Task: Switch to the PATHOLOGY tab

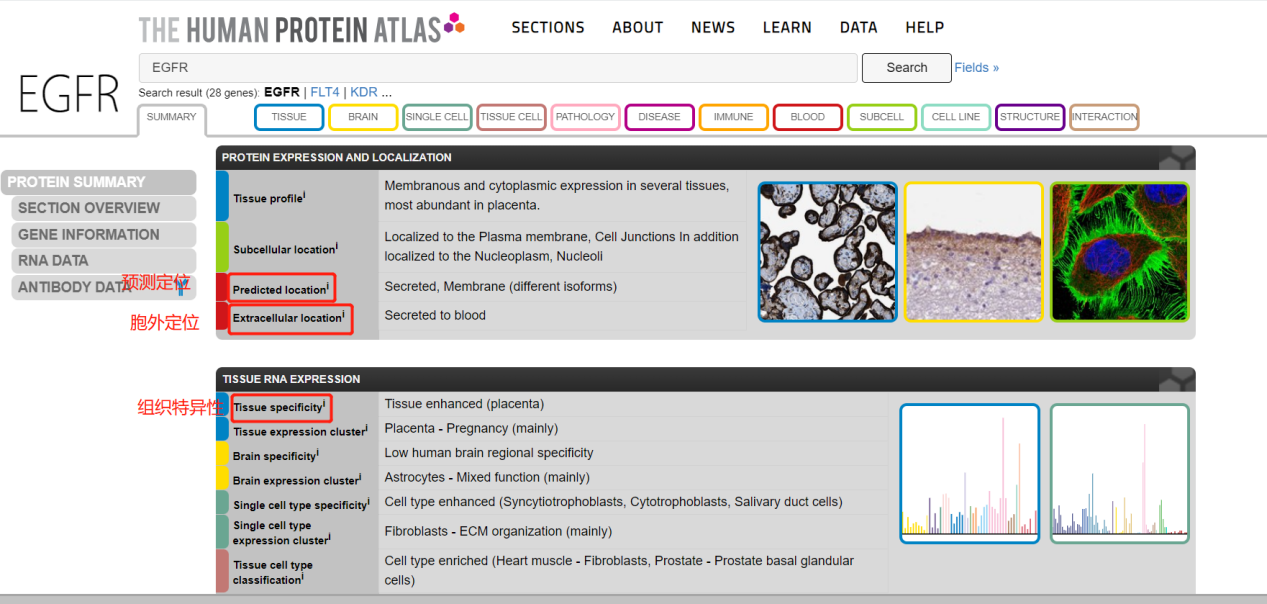Action: point(585,117)
